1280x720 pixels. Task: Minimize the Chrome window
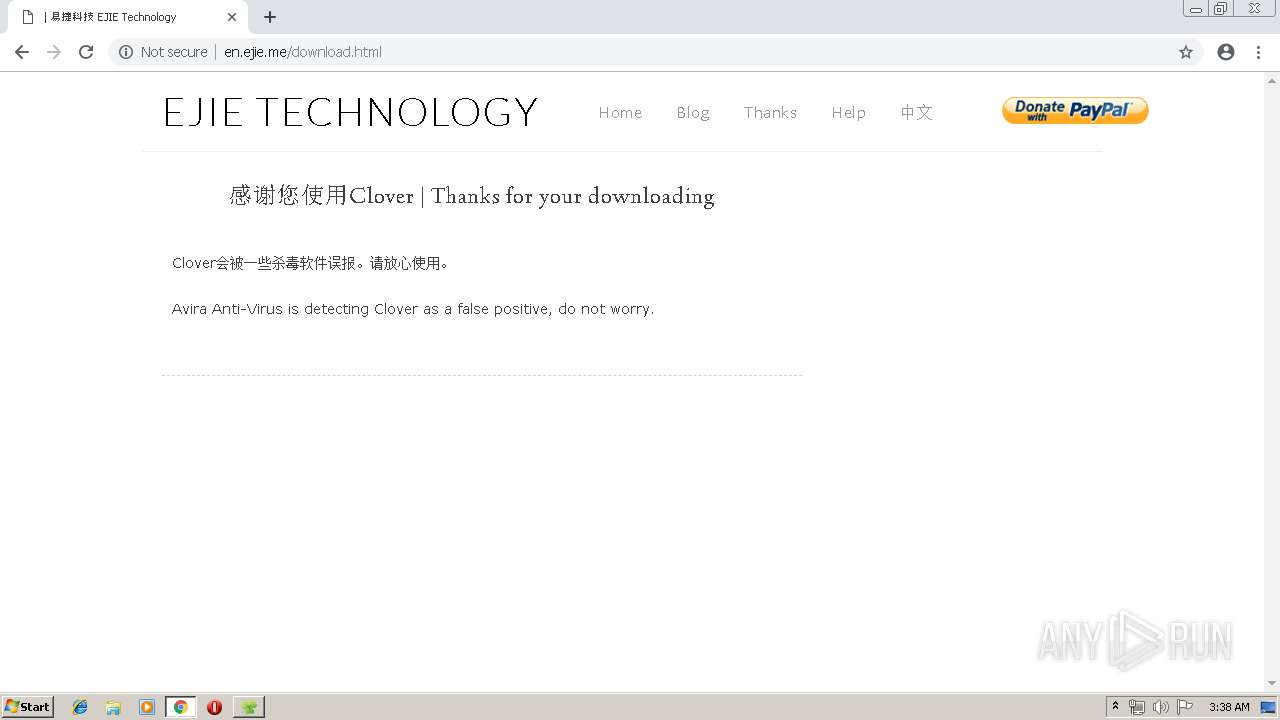(1196, 9)
